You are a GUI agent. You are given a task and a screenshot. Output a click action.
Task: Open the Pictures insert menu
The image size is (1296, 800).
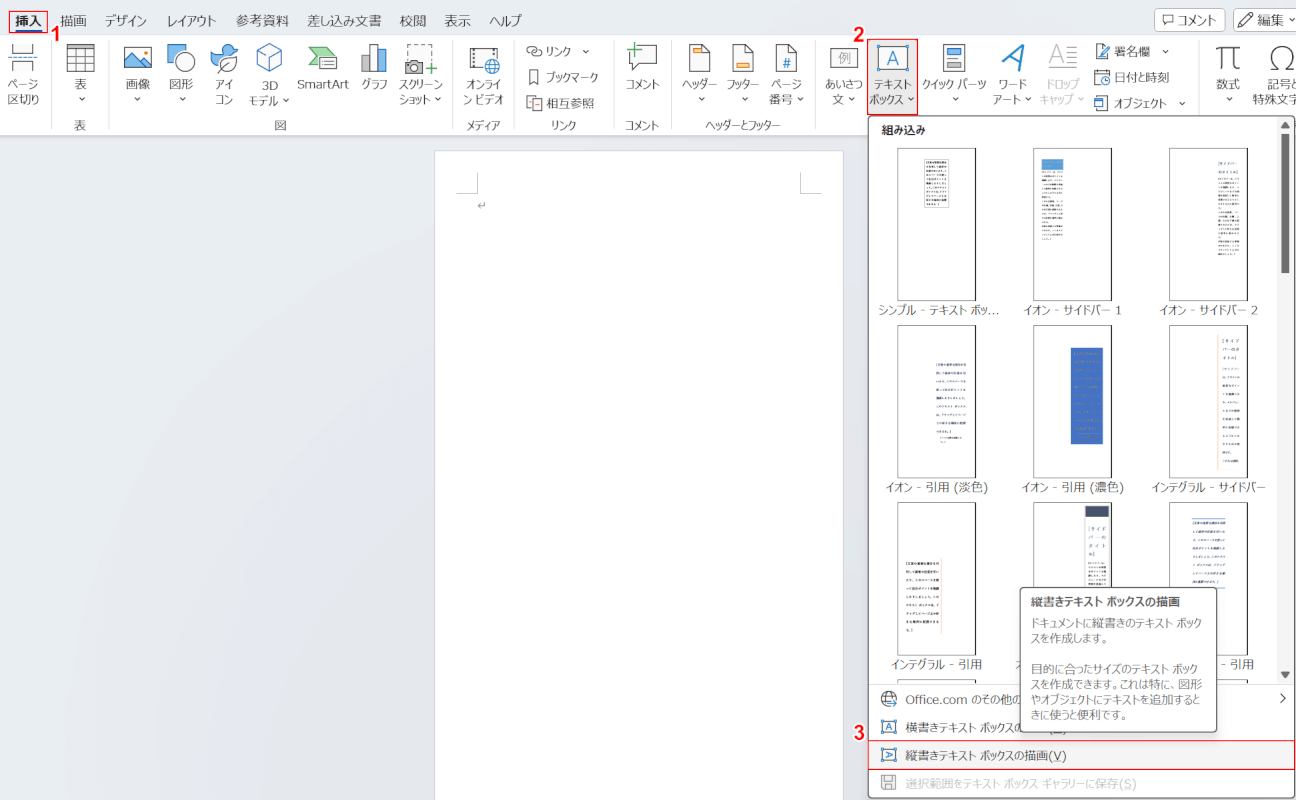[138, 75]
